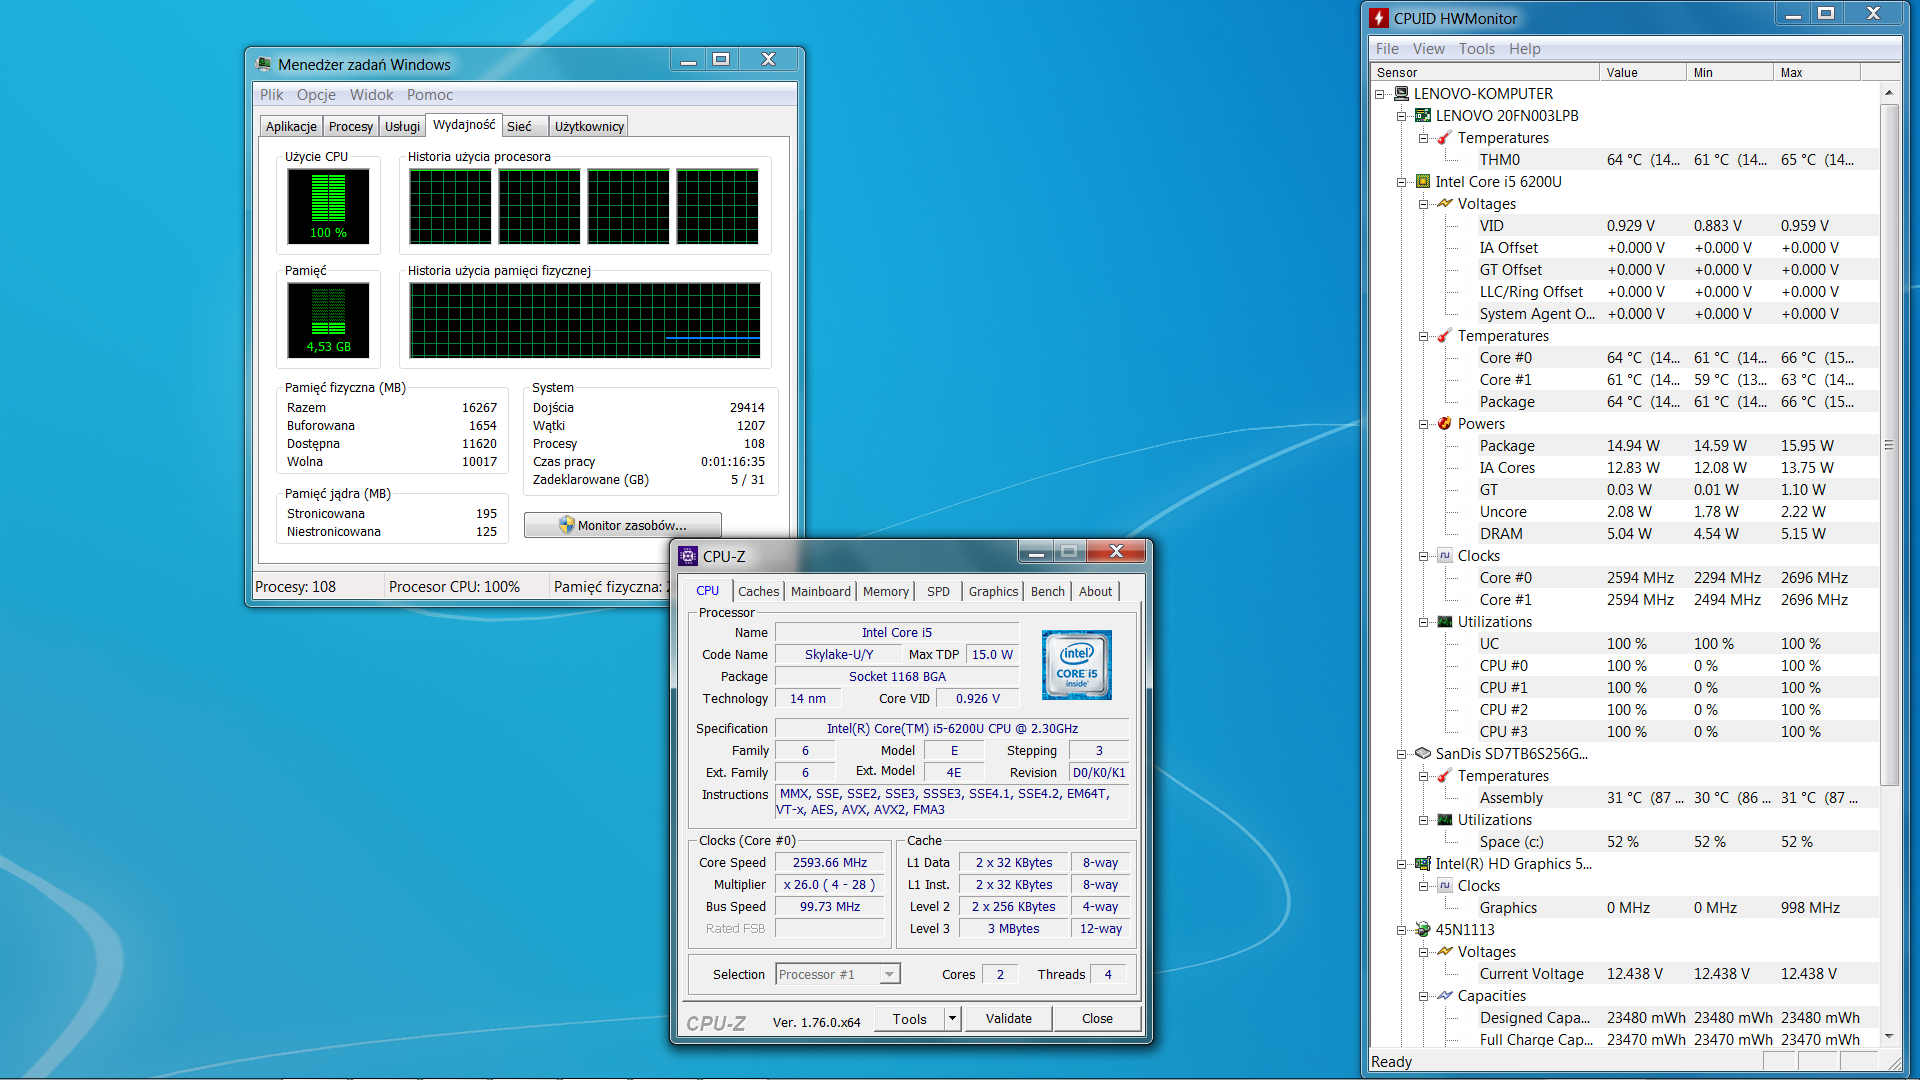Collapse the Powers section expander
This screenshot has height=1080, width=1920.
pyautogui.click(x=1424, y=424)
